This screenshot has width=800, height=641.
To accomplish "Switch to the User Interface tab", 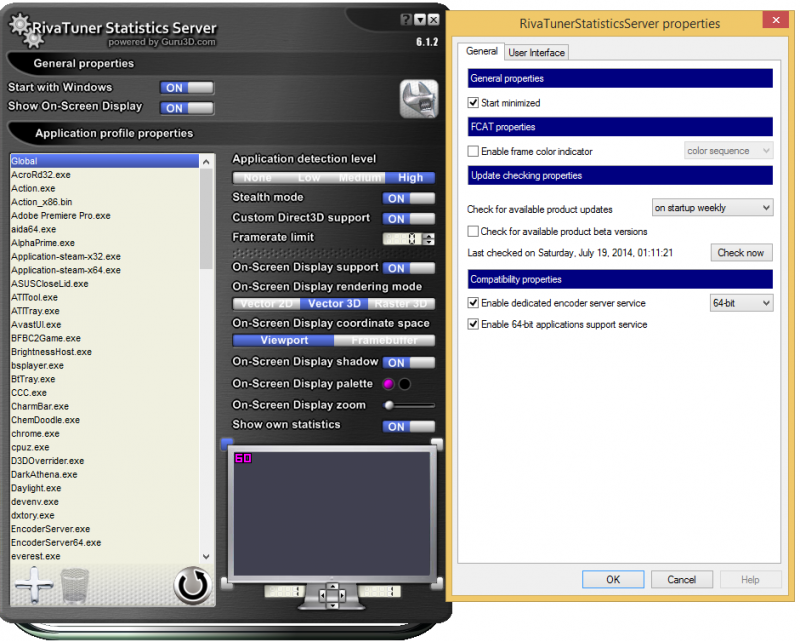I will (x=536, y=53).
